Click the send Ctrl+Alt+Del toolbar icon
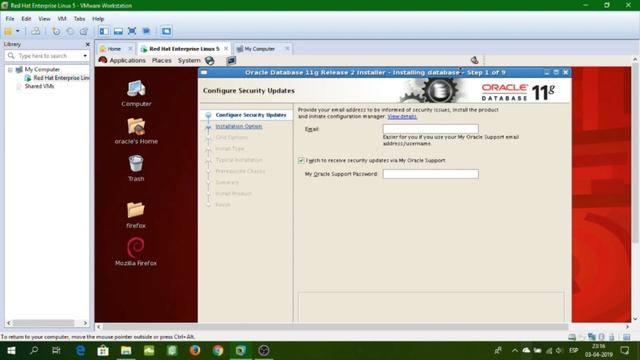640x360 pixels. [36, 31]
